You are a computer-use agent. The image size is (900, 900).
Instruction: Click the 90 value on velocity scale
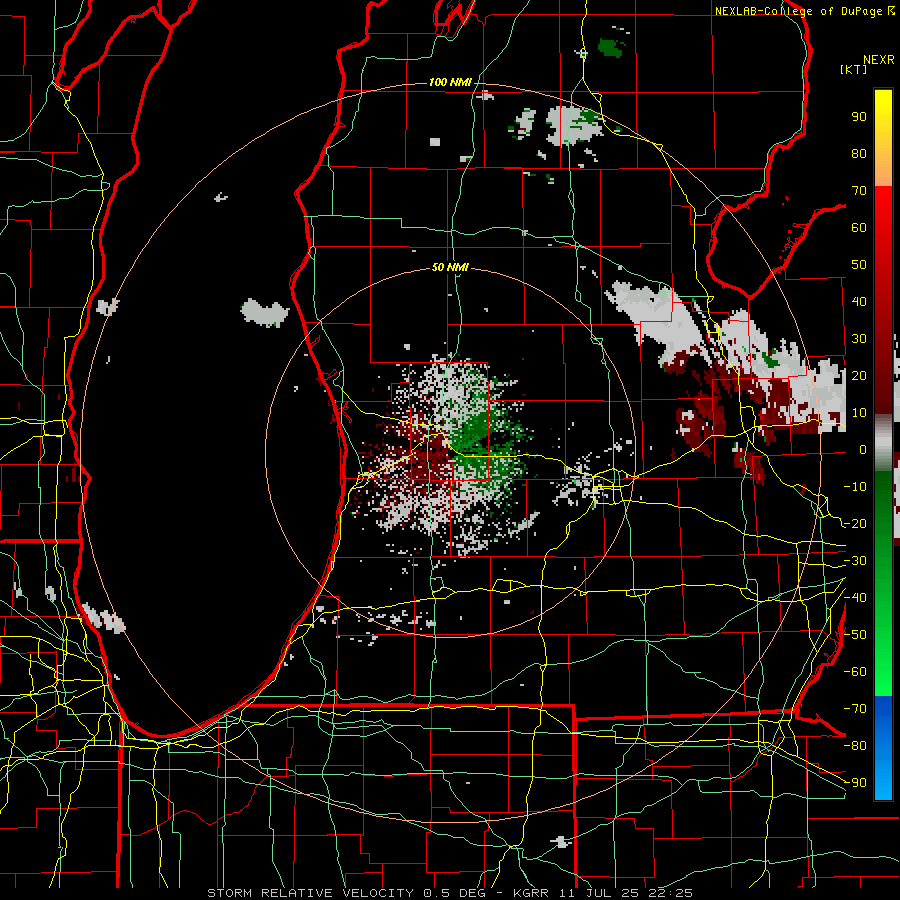point(859,117)
